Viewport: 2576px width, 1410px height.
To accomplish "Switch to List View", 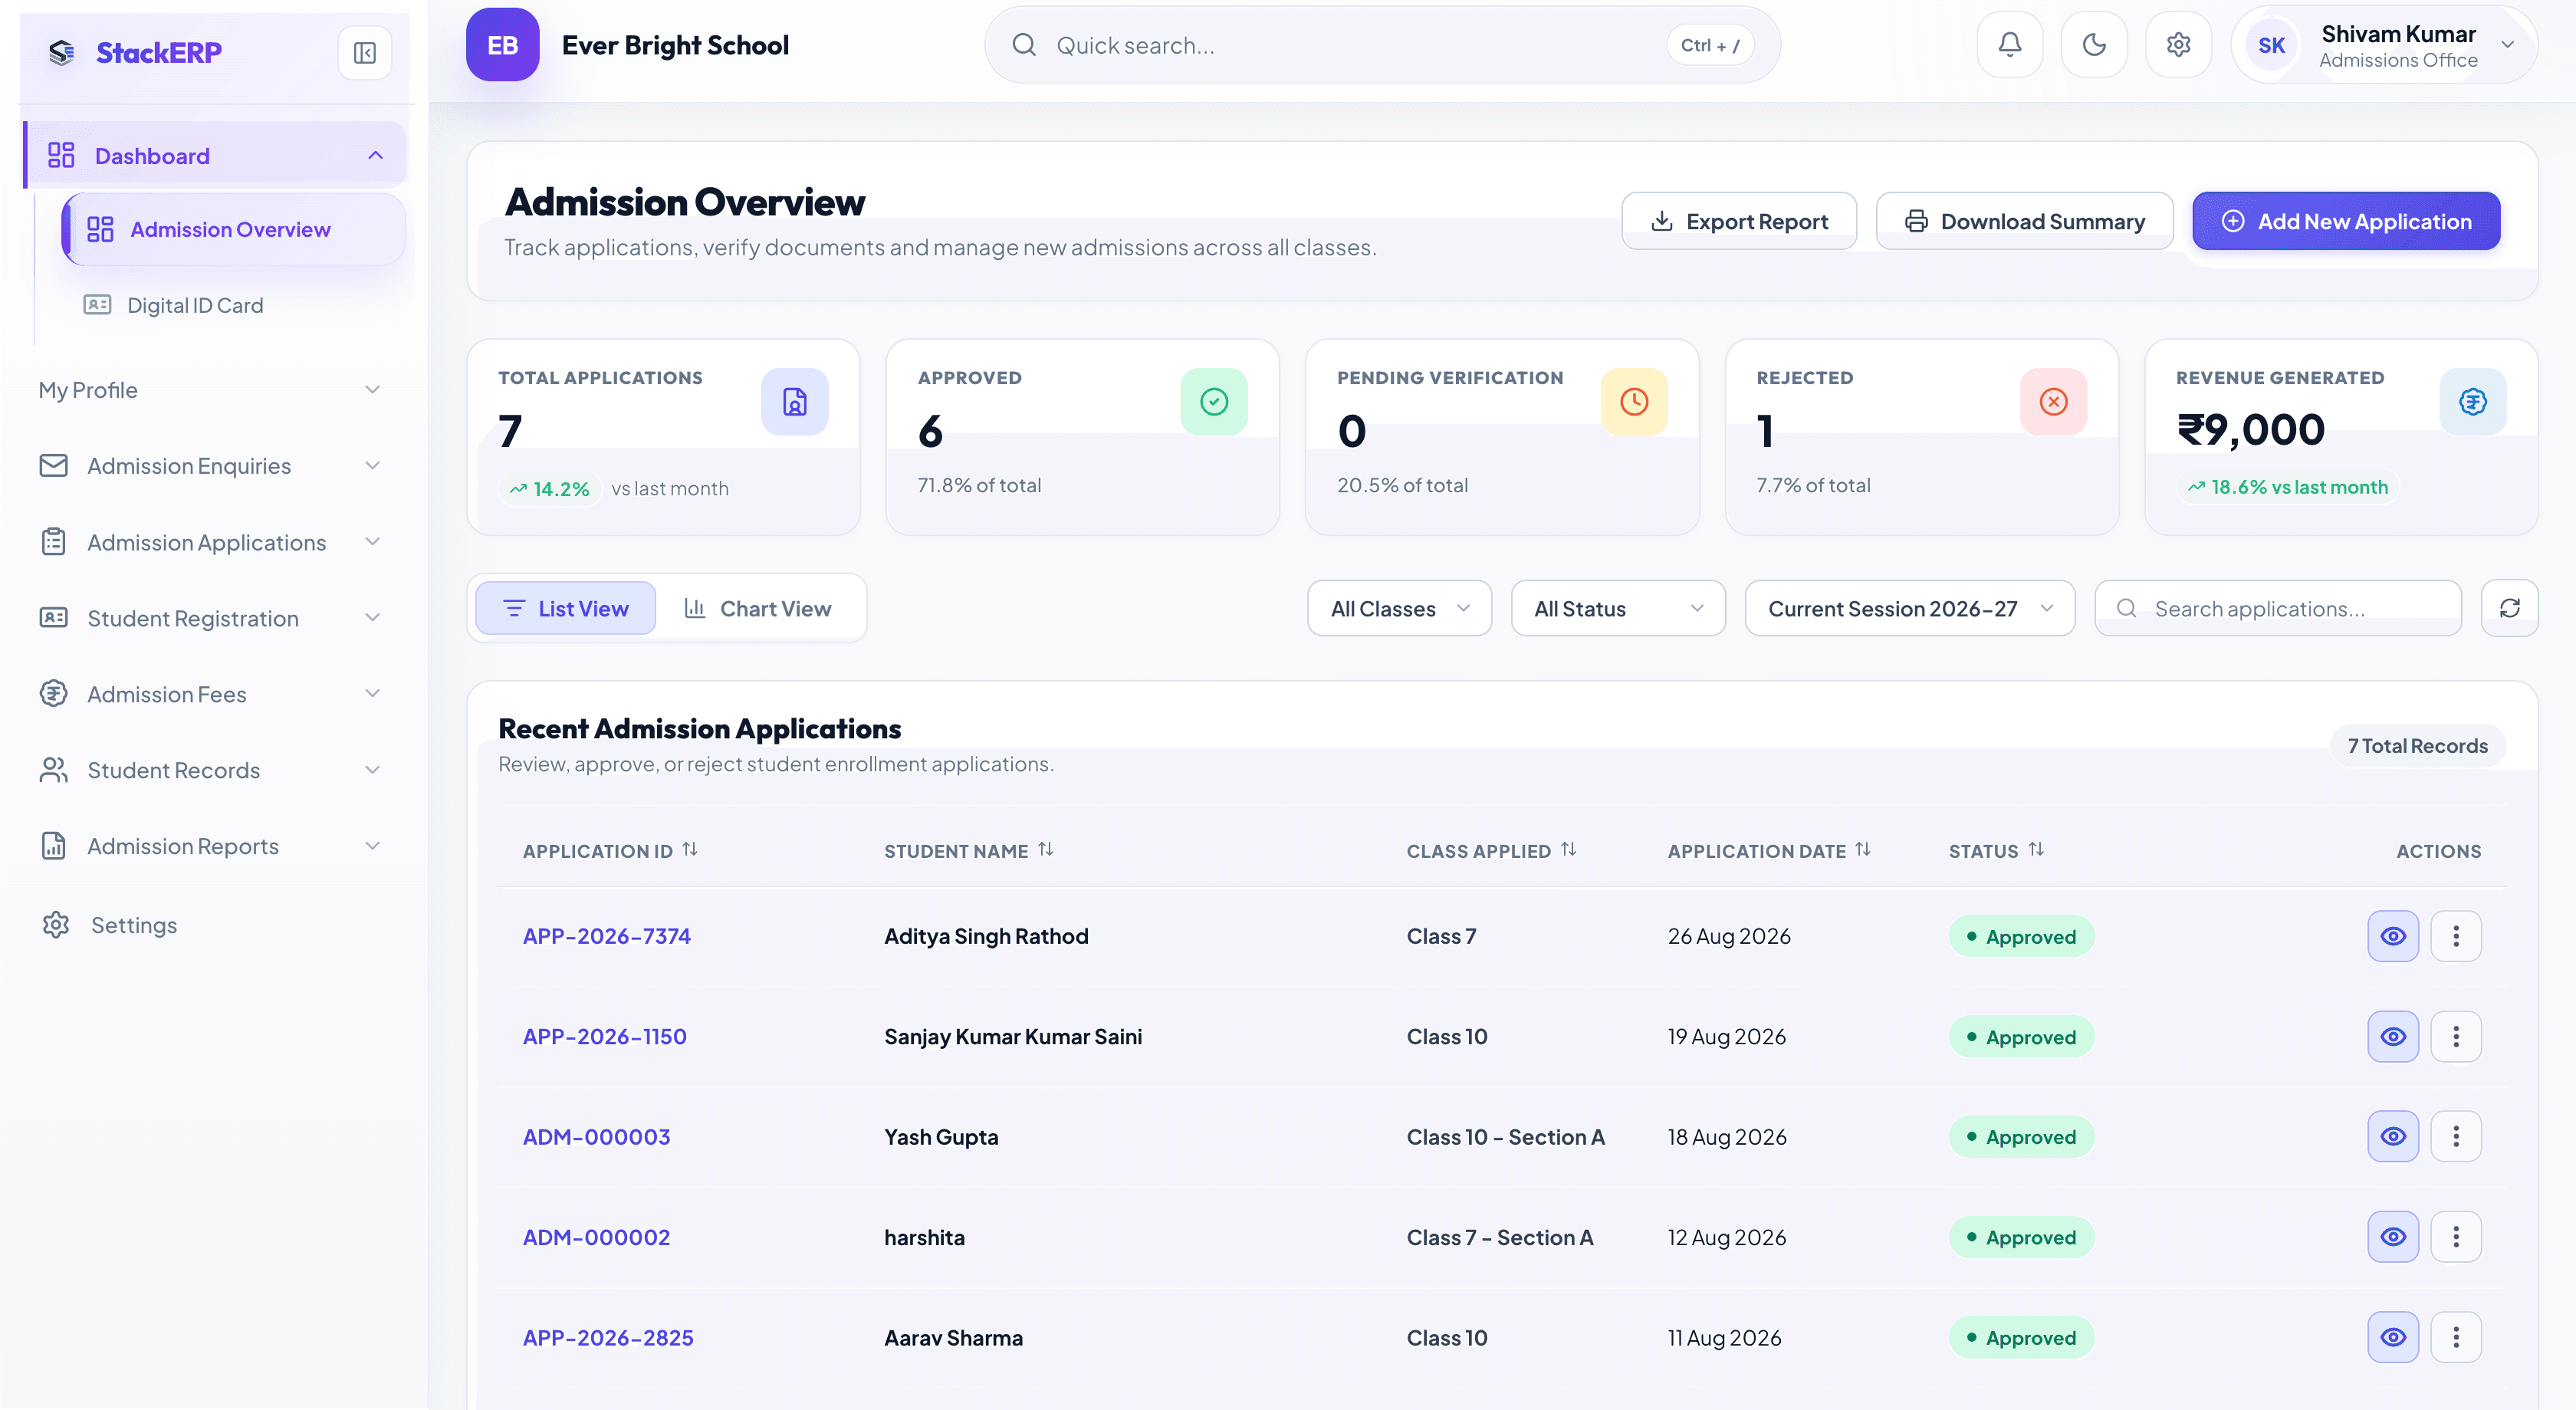I will coord(565,608).
